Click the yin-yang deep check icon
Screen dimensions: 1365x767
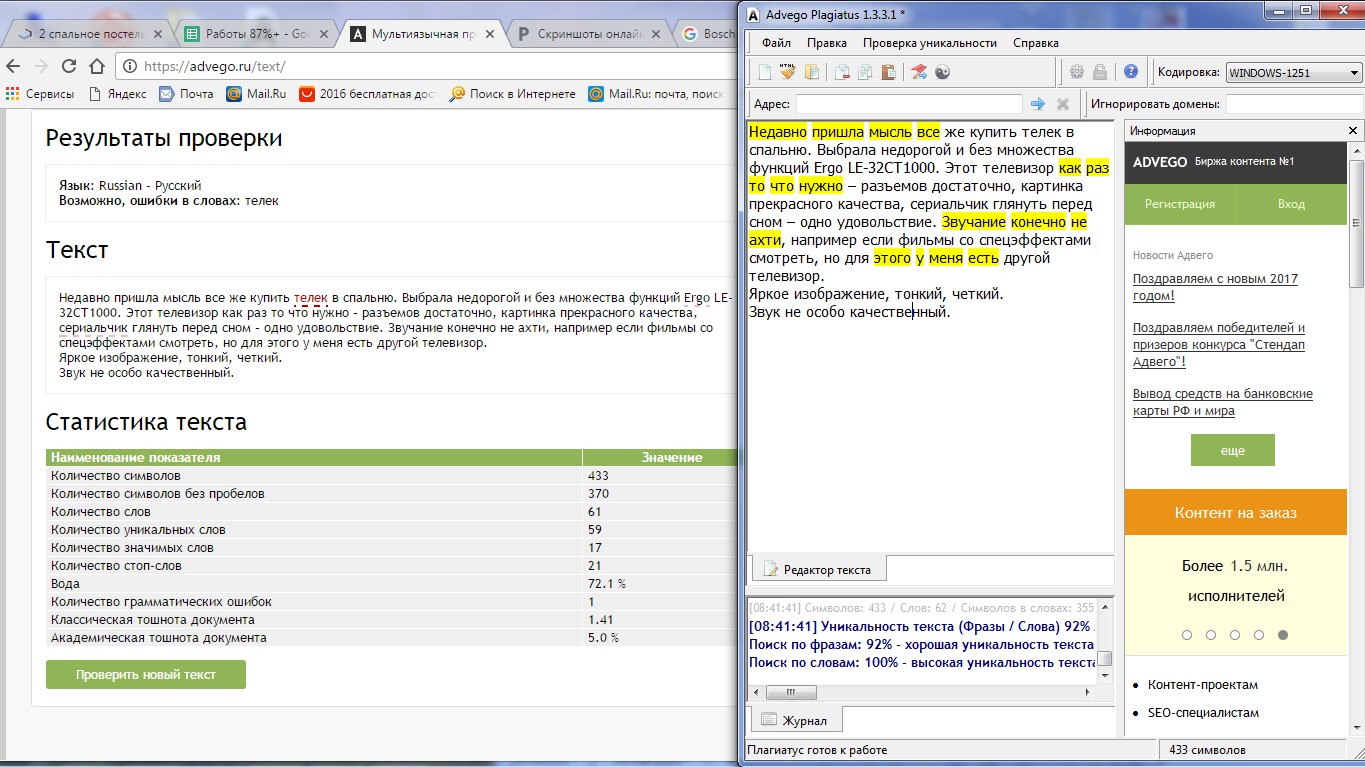(941, 72)
